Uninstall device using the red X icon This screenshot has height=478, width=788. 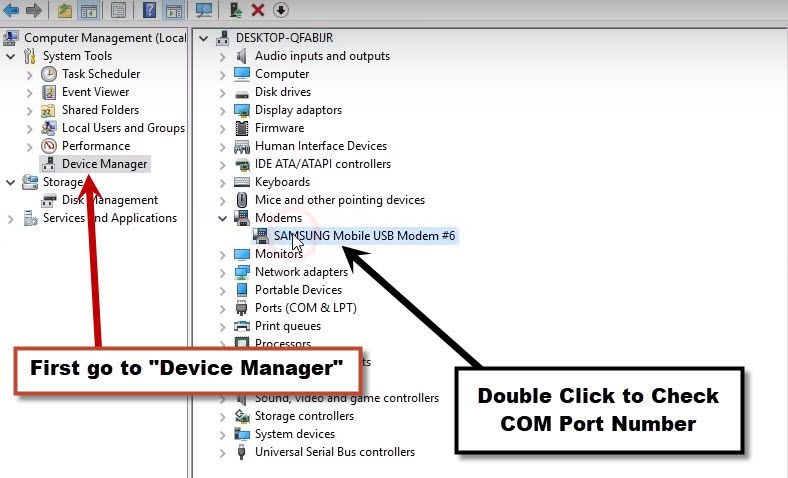coord(258,10)
